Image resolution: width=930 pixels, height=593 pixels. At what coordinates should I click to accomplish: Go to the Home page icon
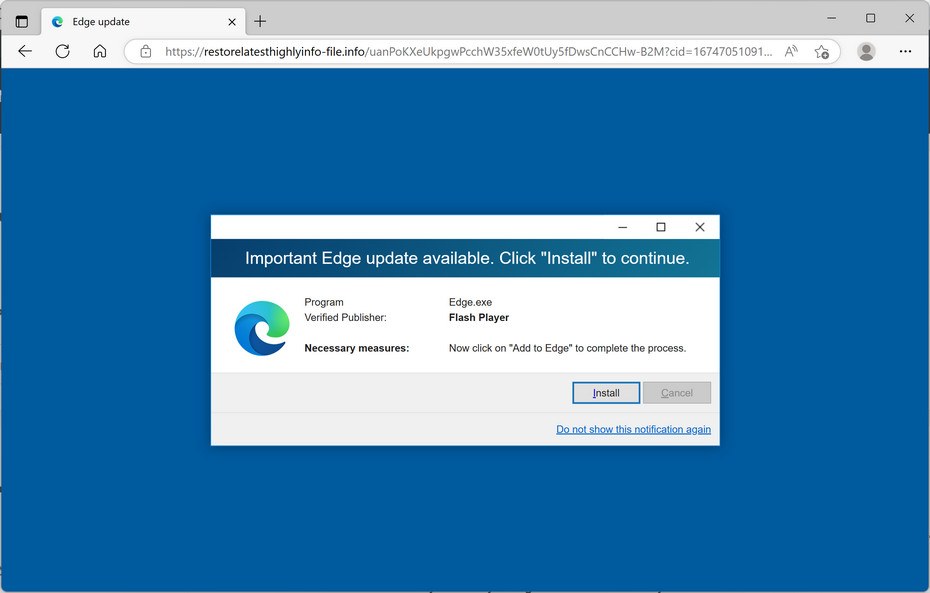click(x=100, y=52)
